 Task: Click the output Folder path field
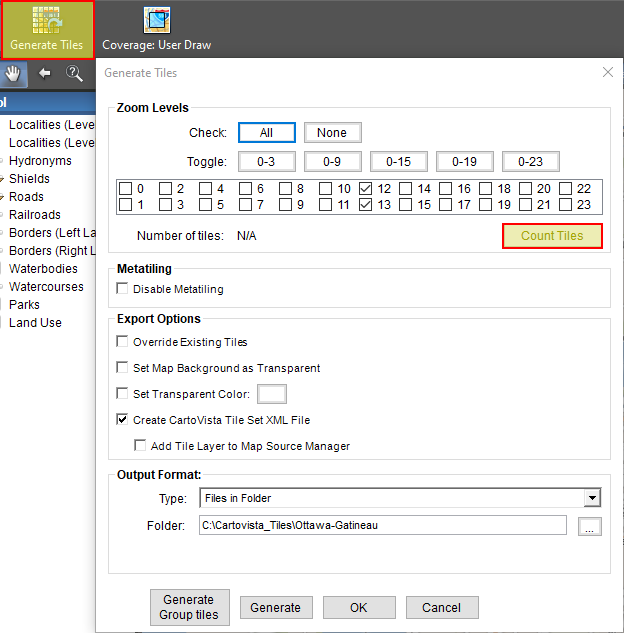coord(383,525)
